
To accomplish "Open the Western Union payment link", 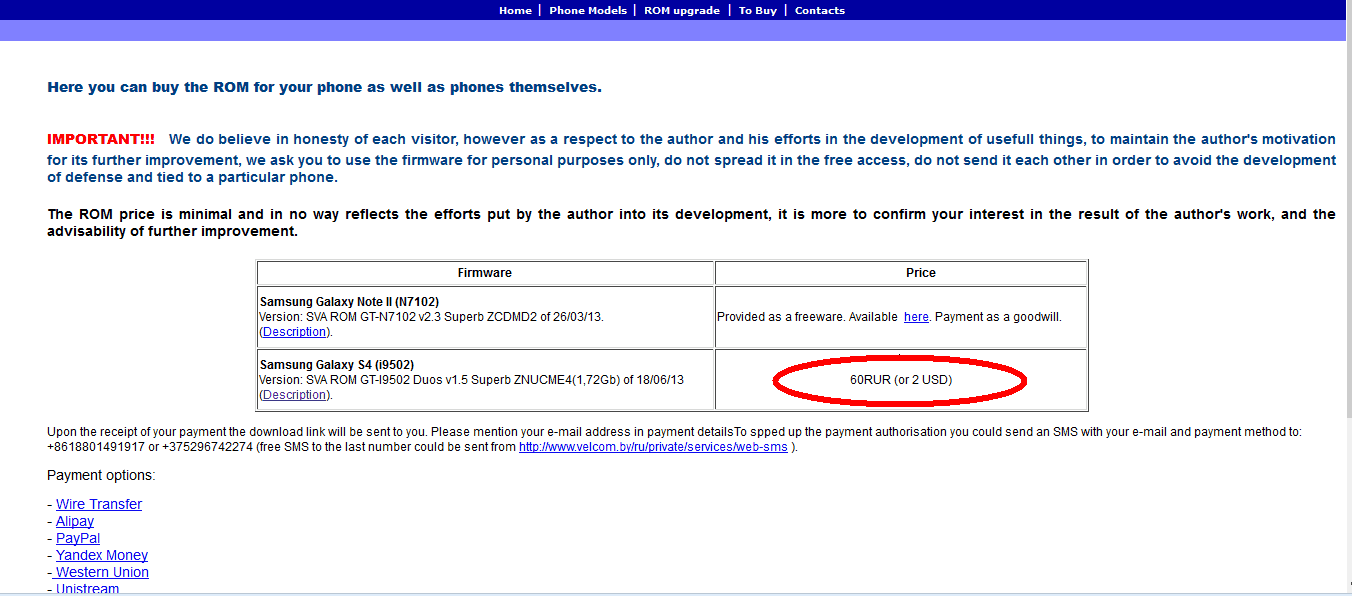I will click(102, 572).
